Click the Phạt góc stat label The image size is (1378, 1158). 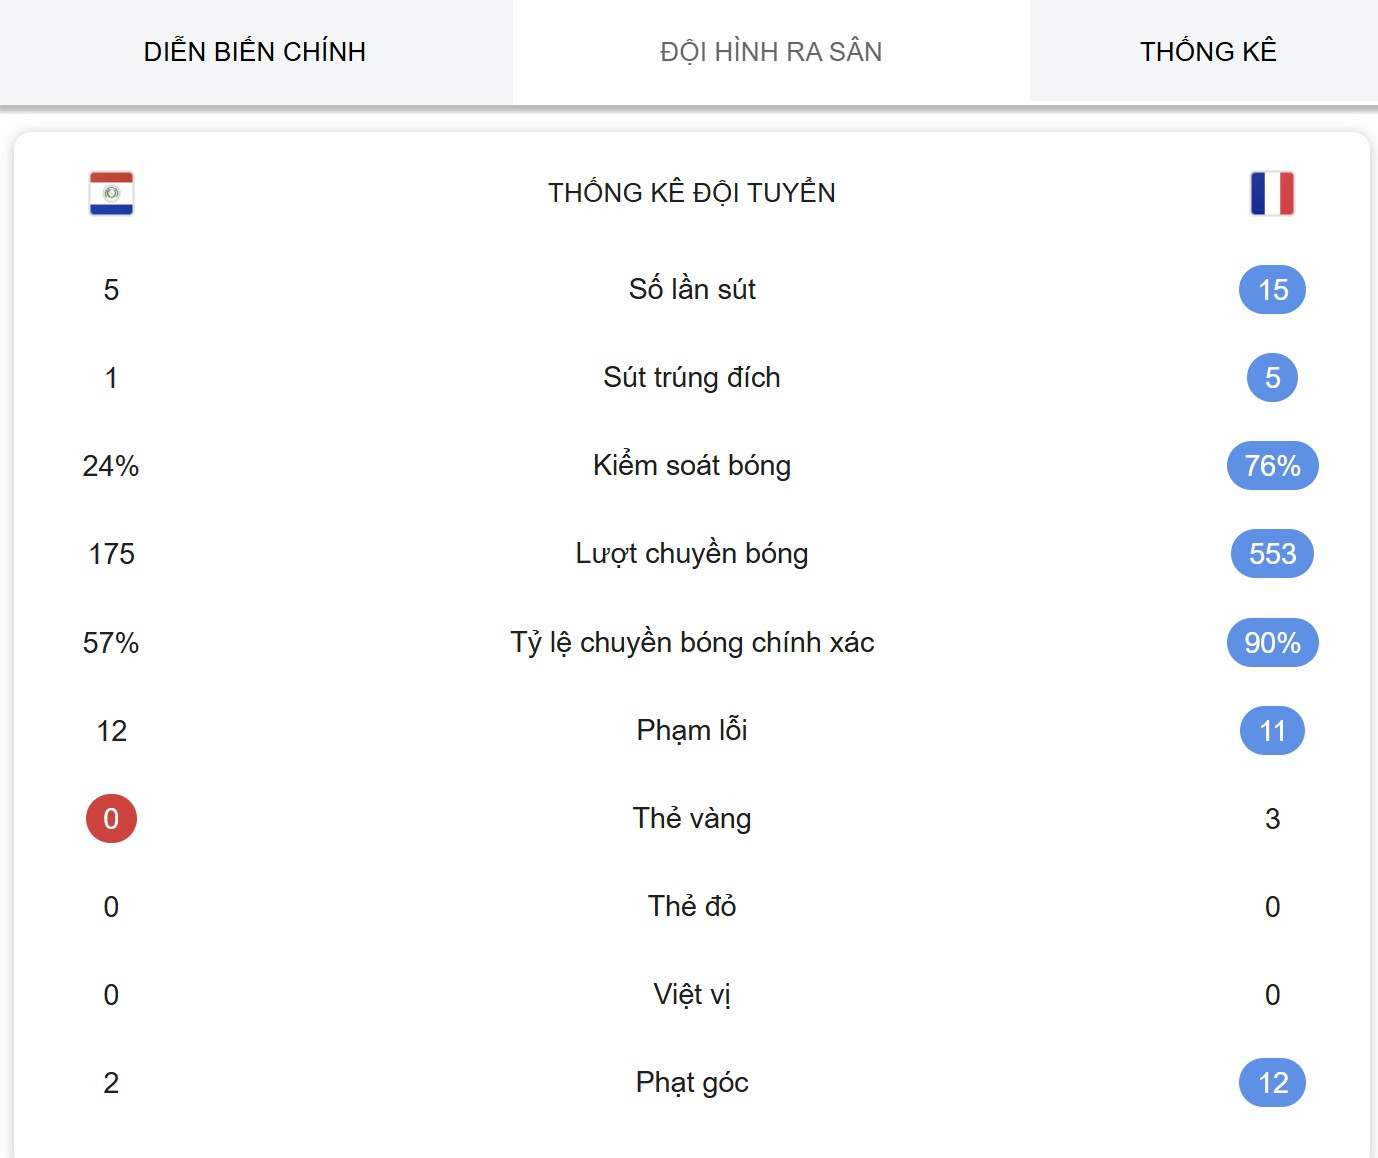692,1083
